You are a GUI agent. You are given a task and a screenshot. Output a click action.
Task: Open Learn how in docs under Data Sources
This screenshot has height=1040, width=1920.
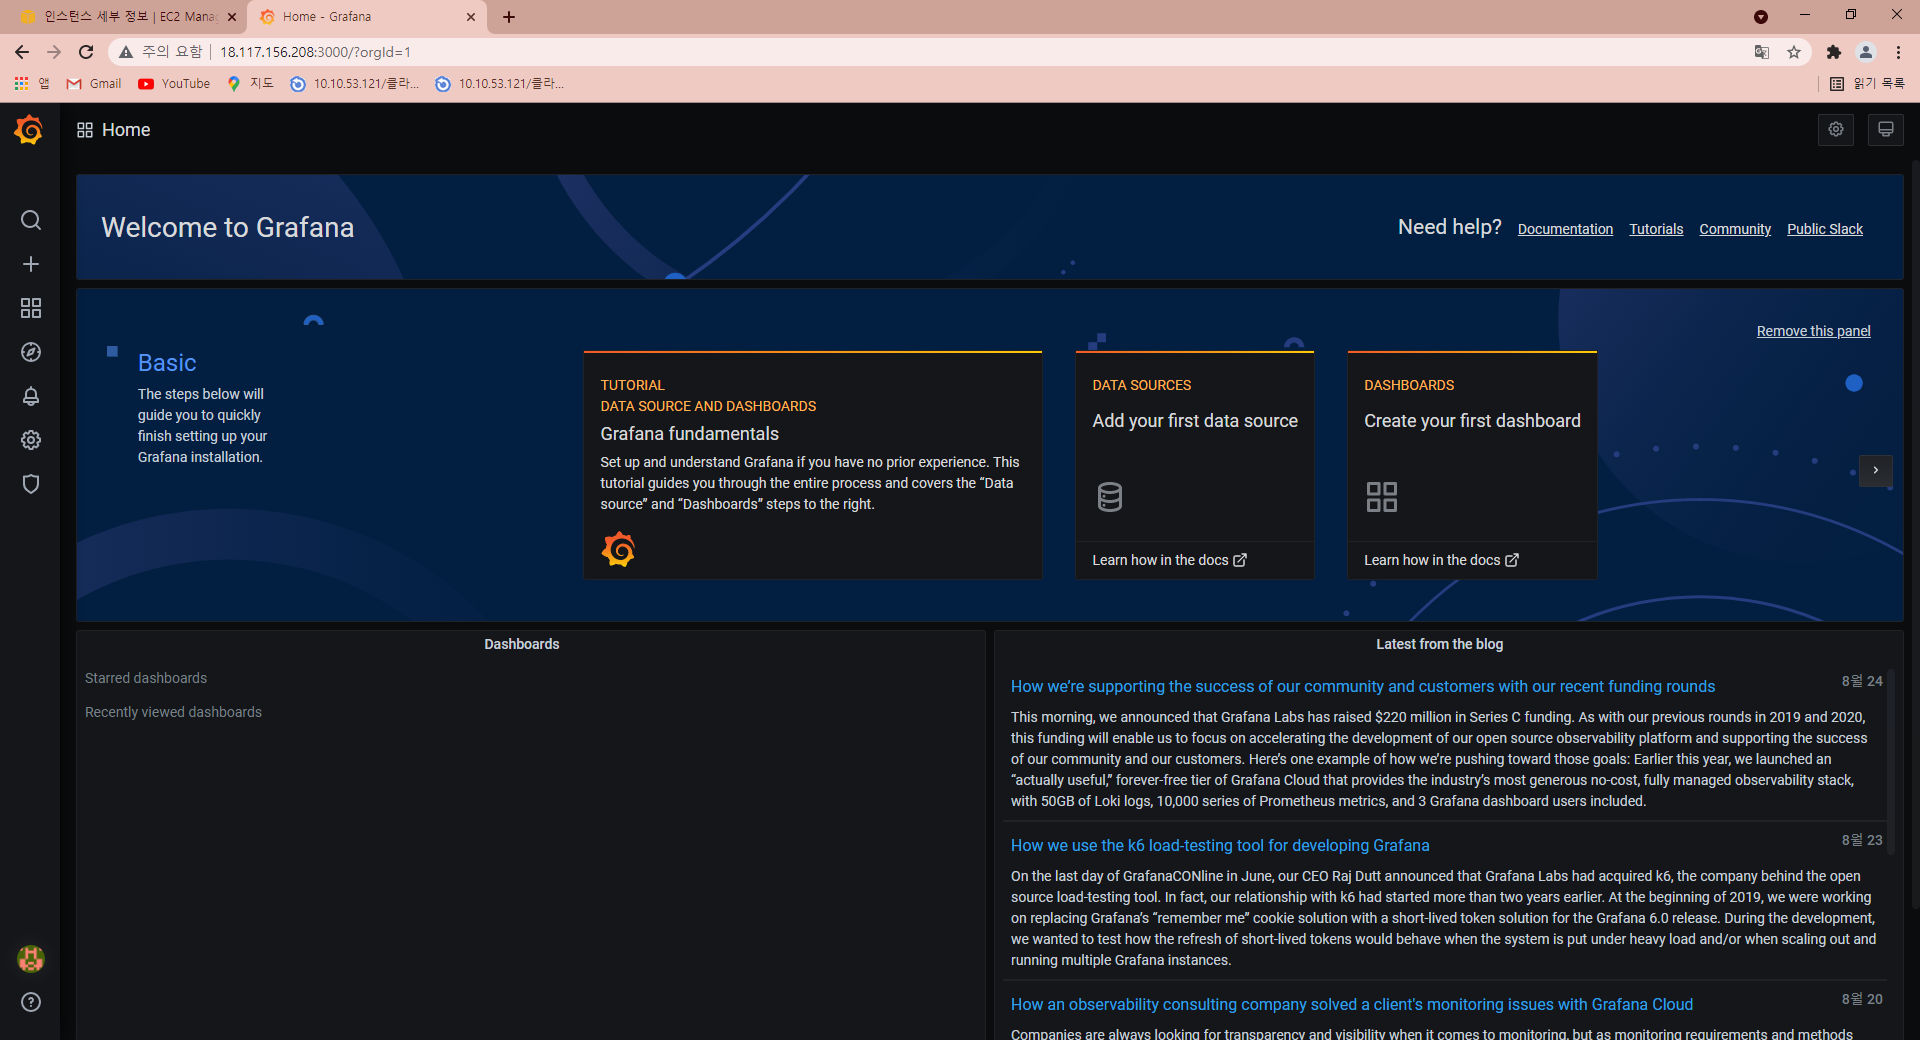pyautogui.click(x=1169, y=560)
